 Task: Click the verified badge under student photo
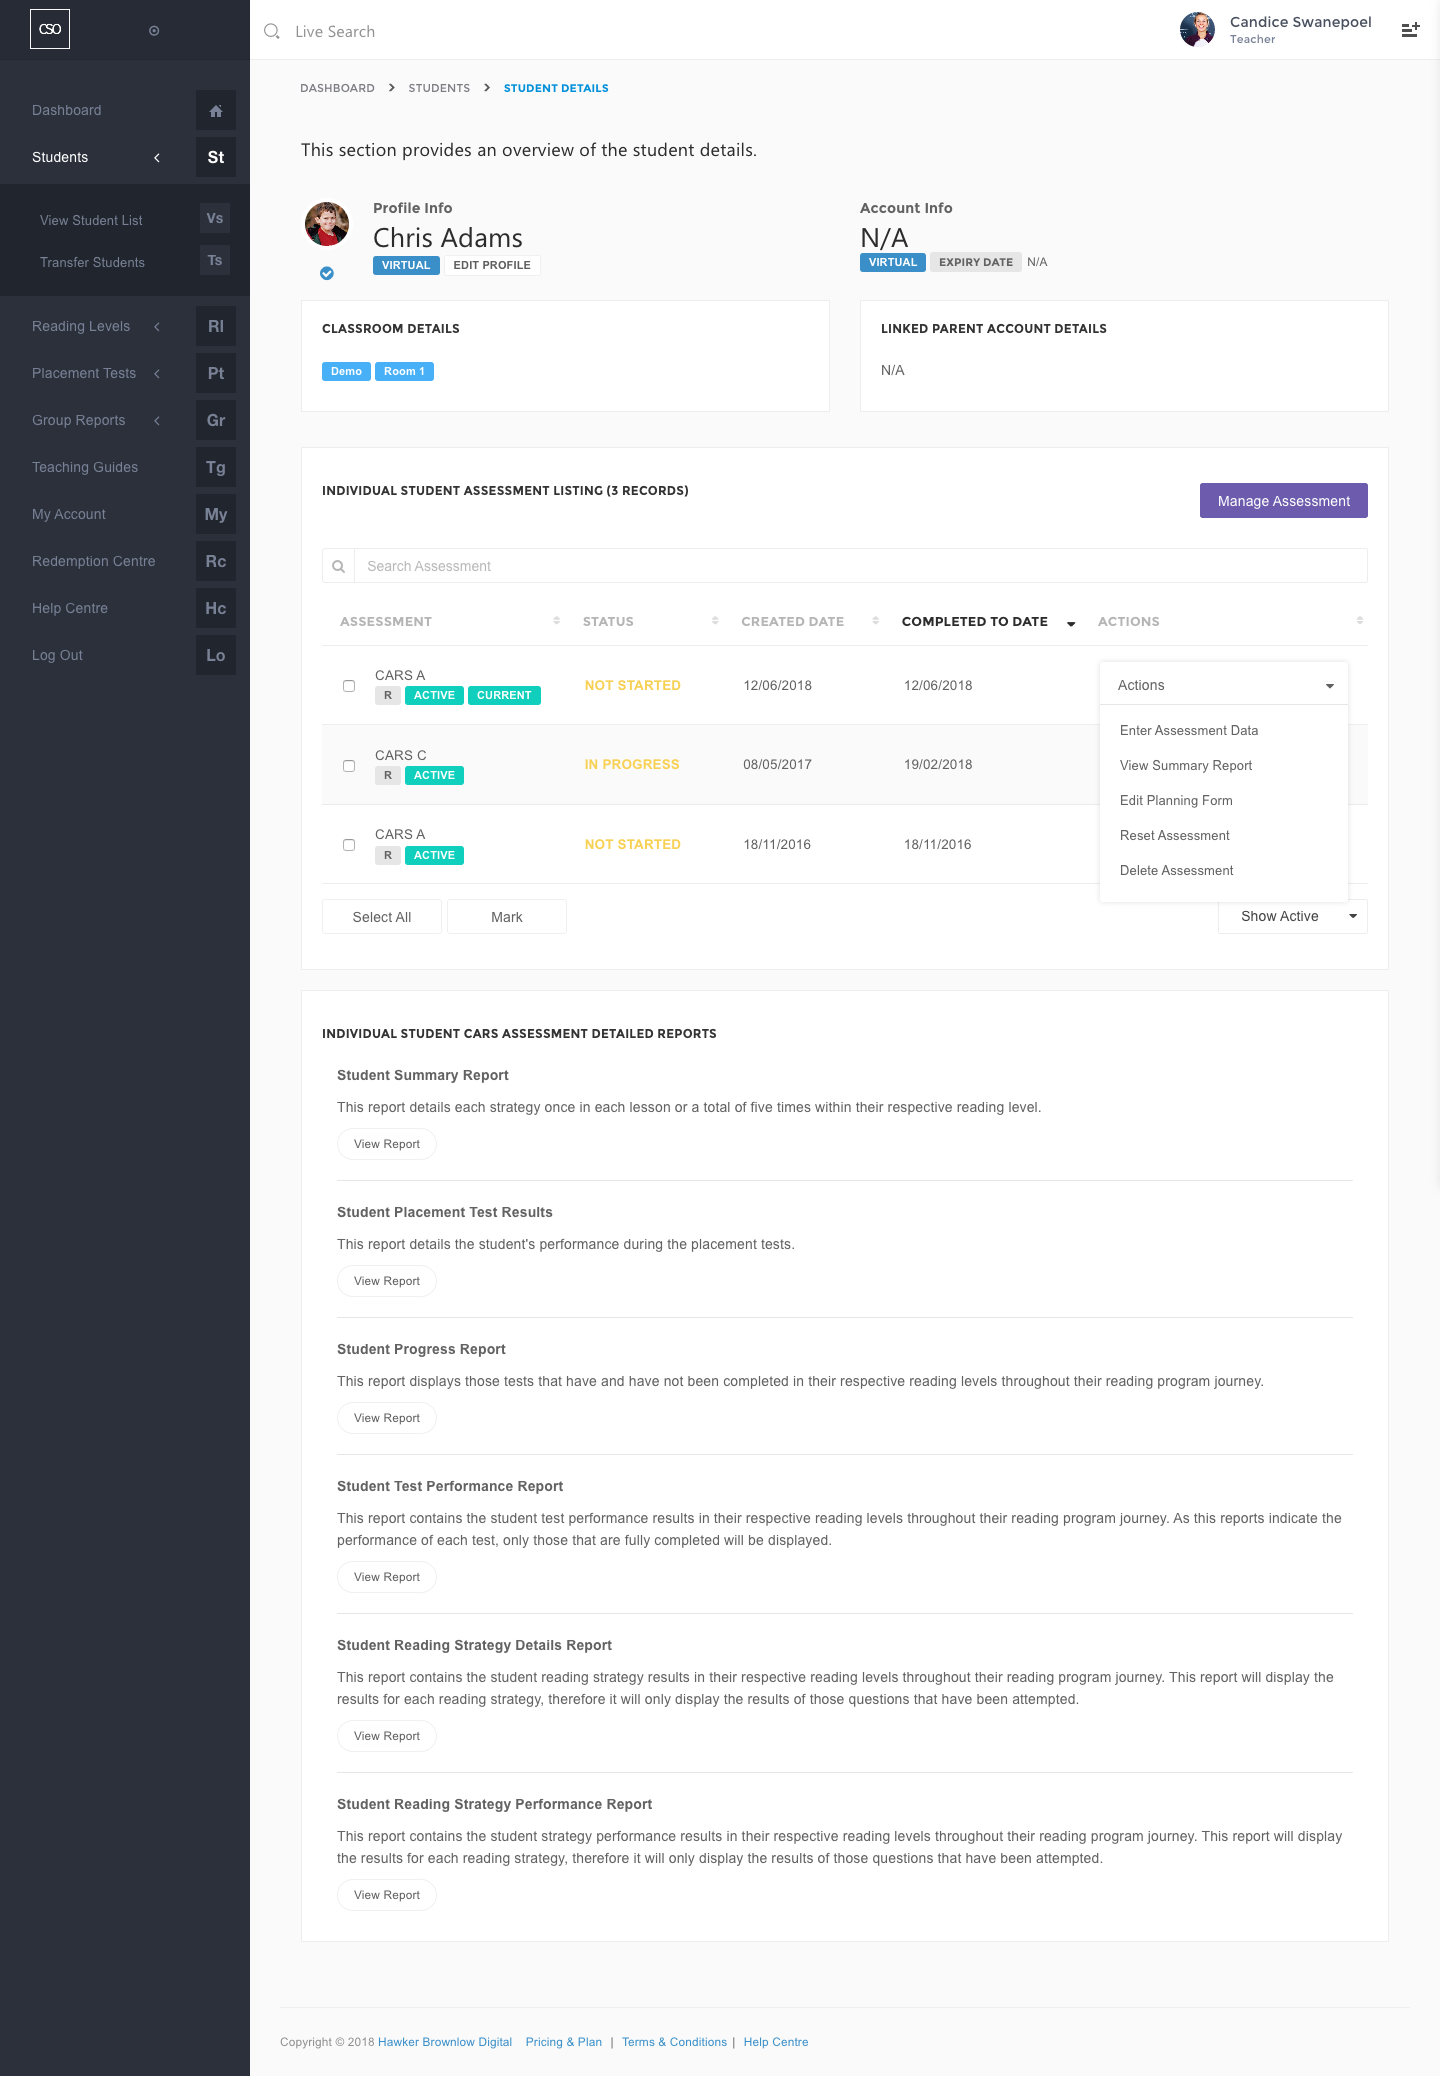coord(327,273)
